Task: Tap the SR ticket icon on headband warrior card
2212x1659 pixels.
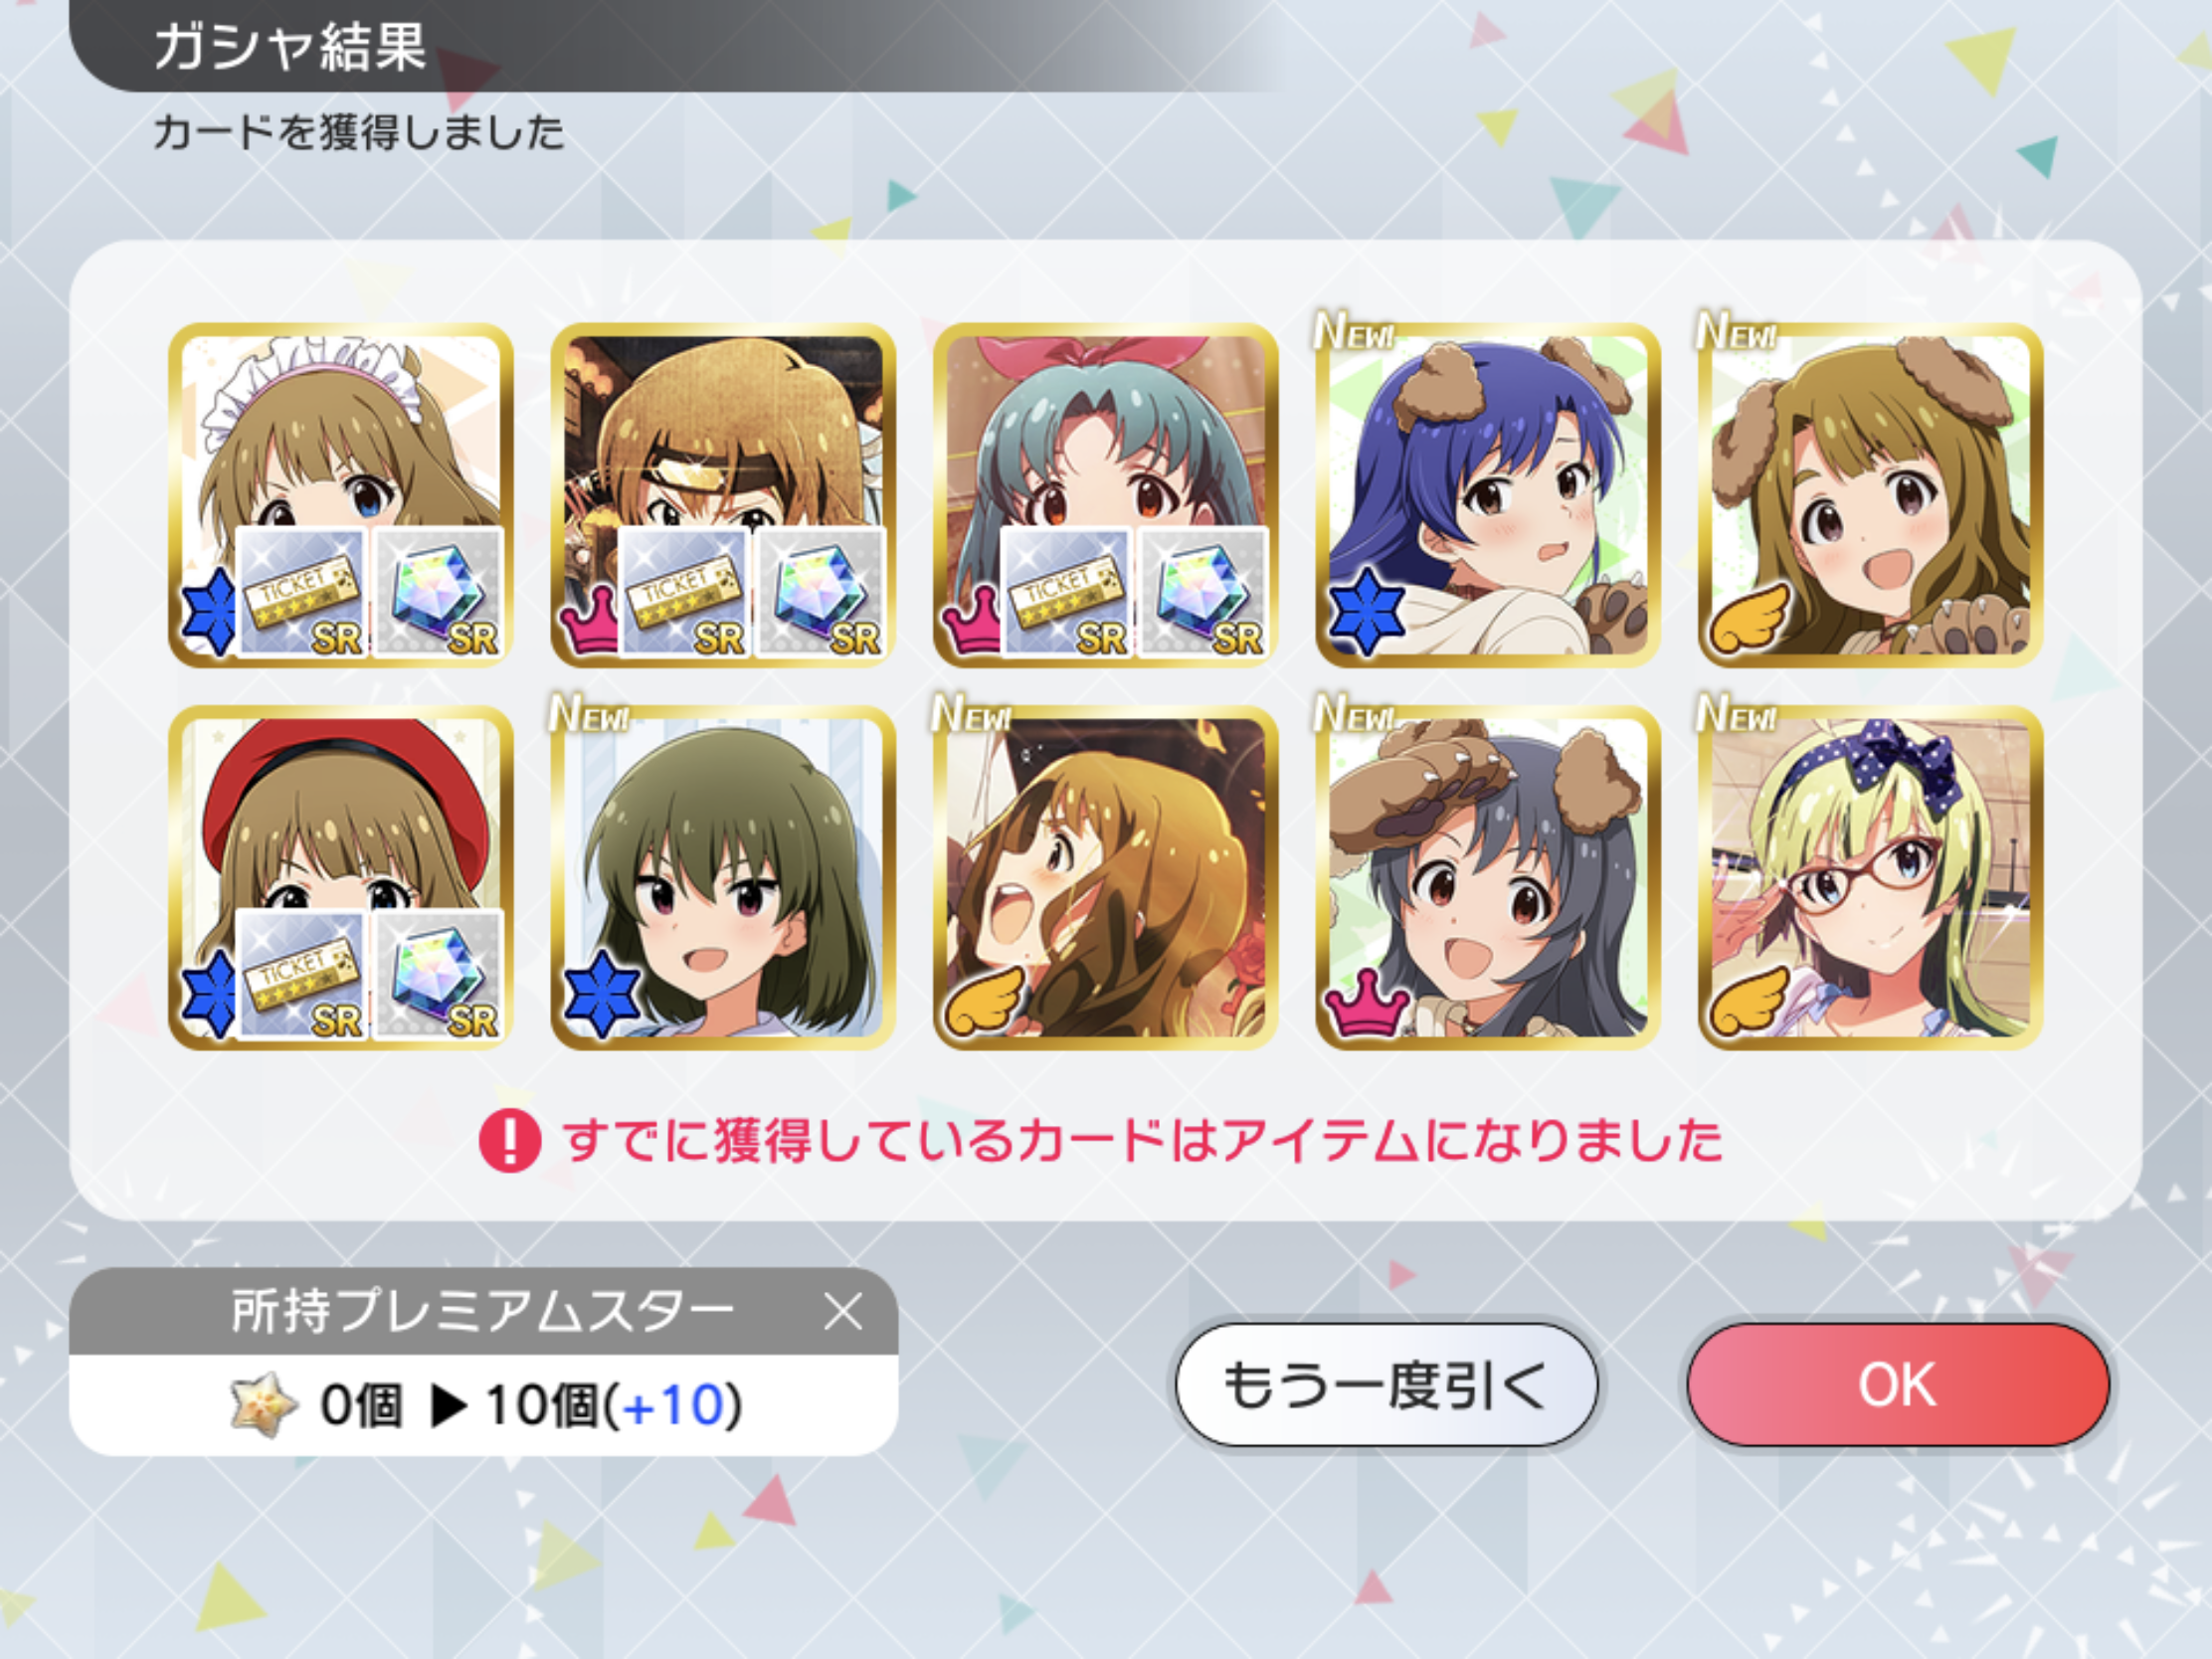Action: tap(684, 592)
